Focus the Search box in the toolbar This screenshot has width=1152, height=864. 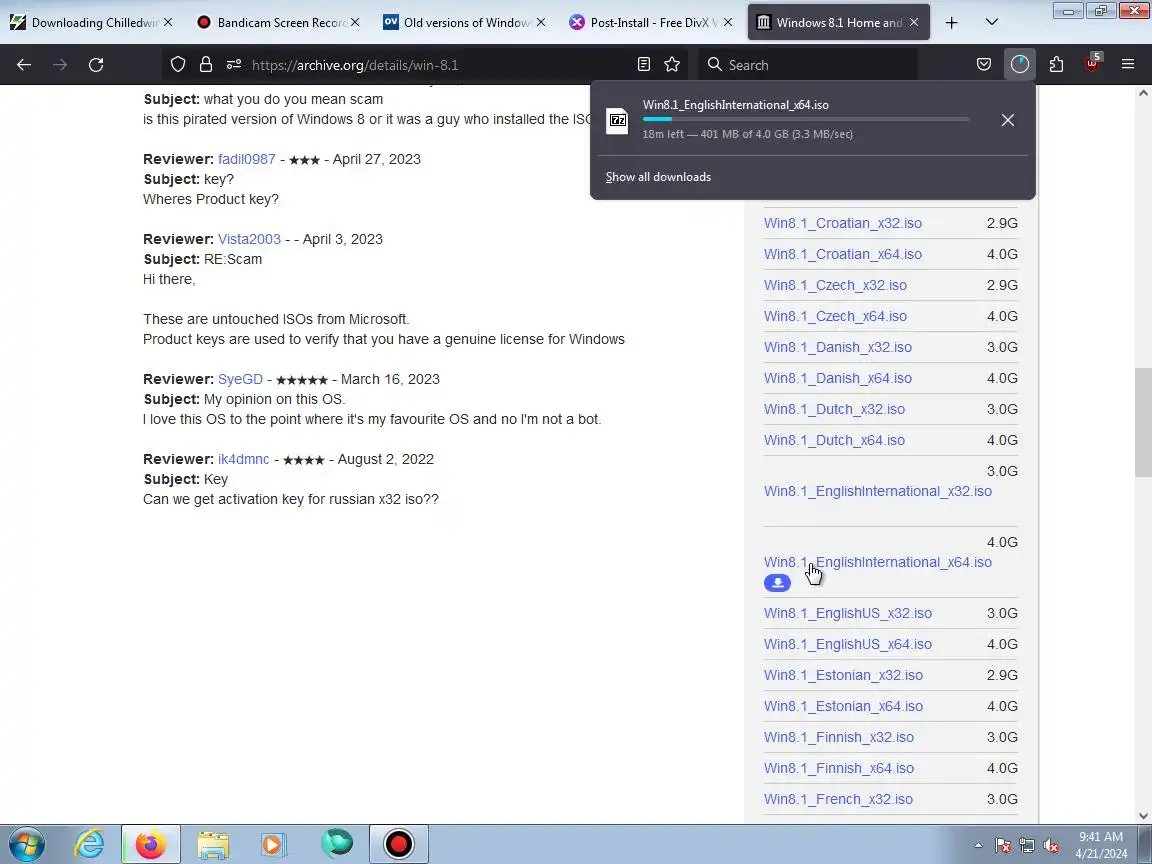coord(807,65)
